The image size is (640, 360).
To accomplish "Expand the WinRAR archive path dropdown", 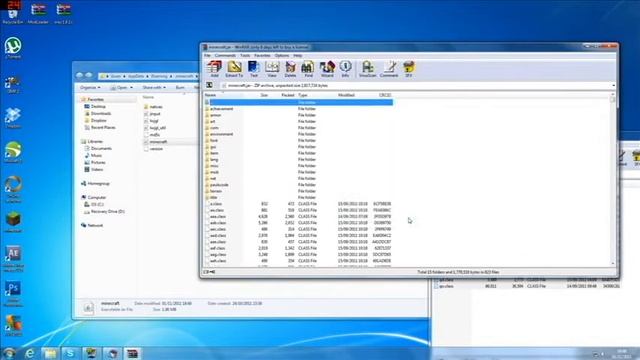I will click(x=613, y=86).
